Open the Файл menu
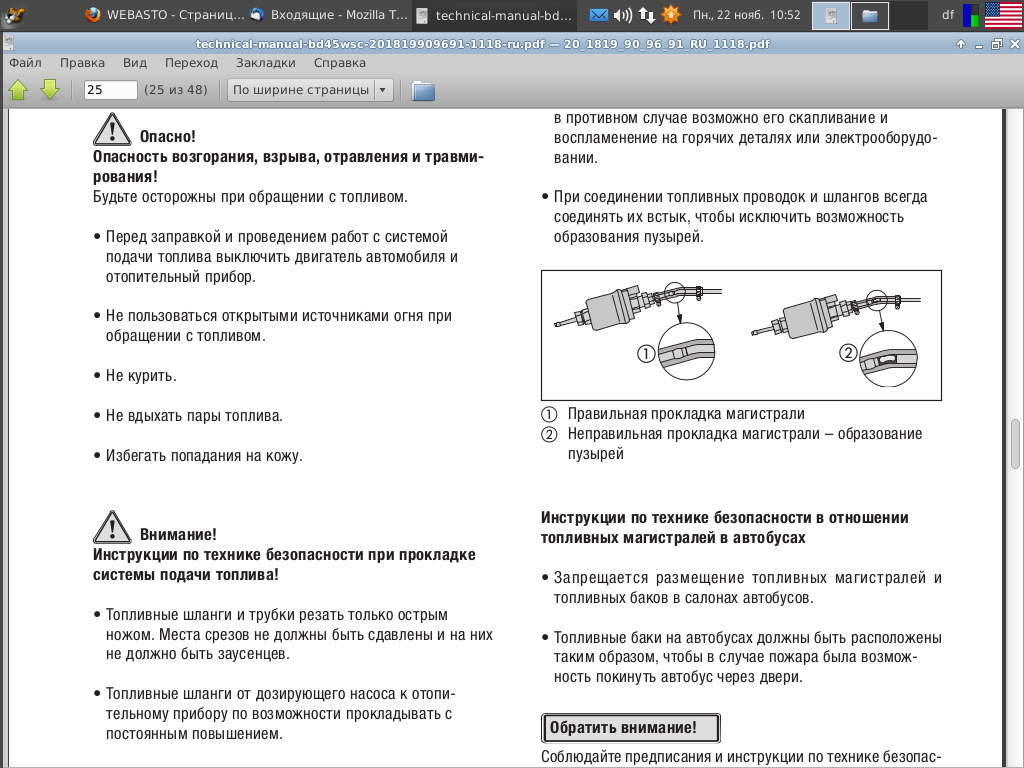The image size is (1024, 768). tap(25, 63)
